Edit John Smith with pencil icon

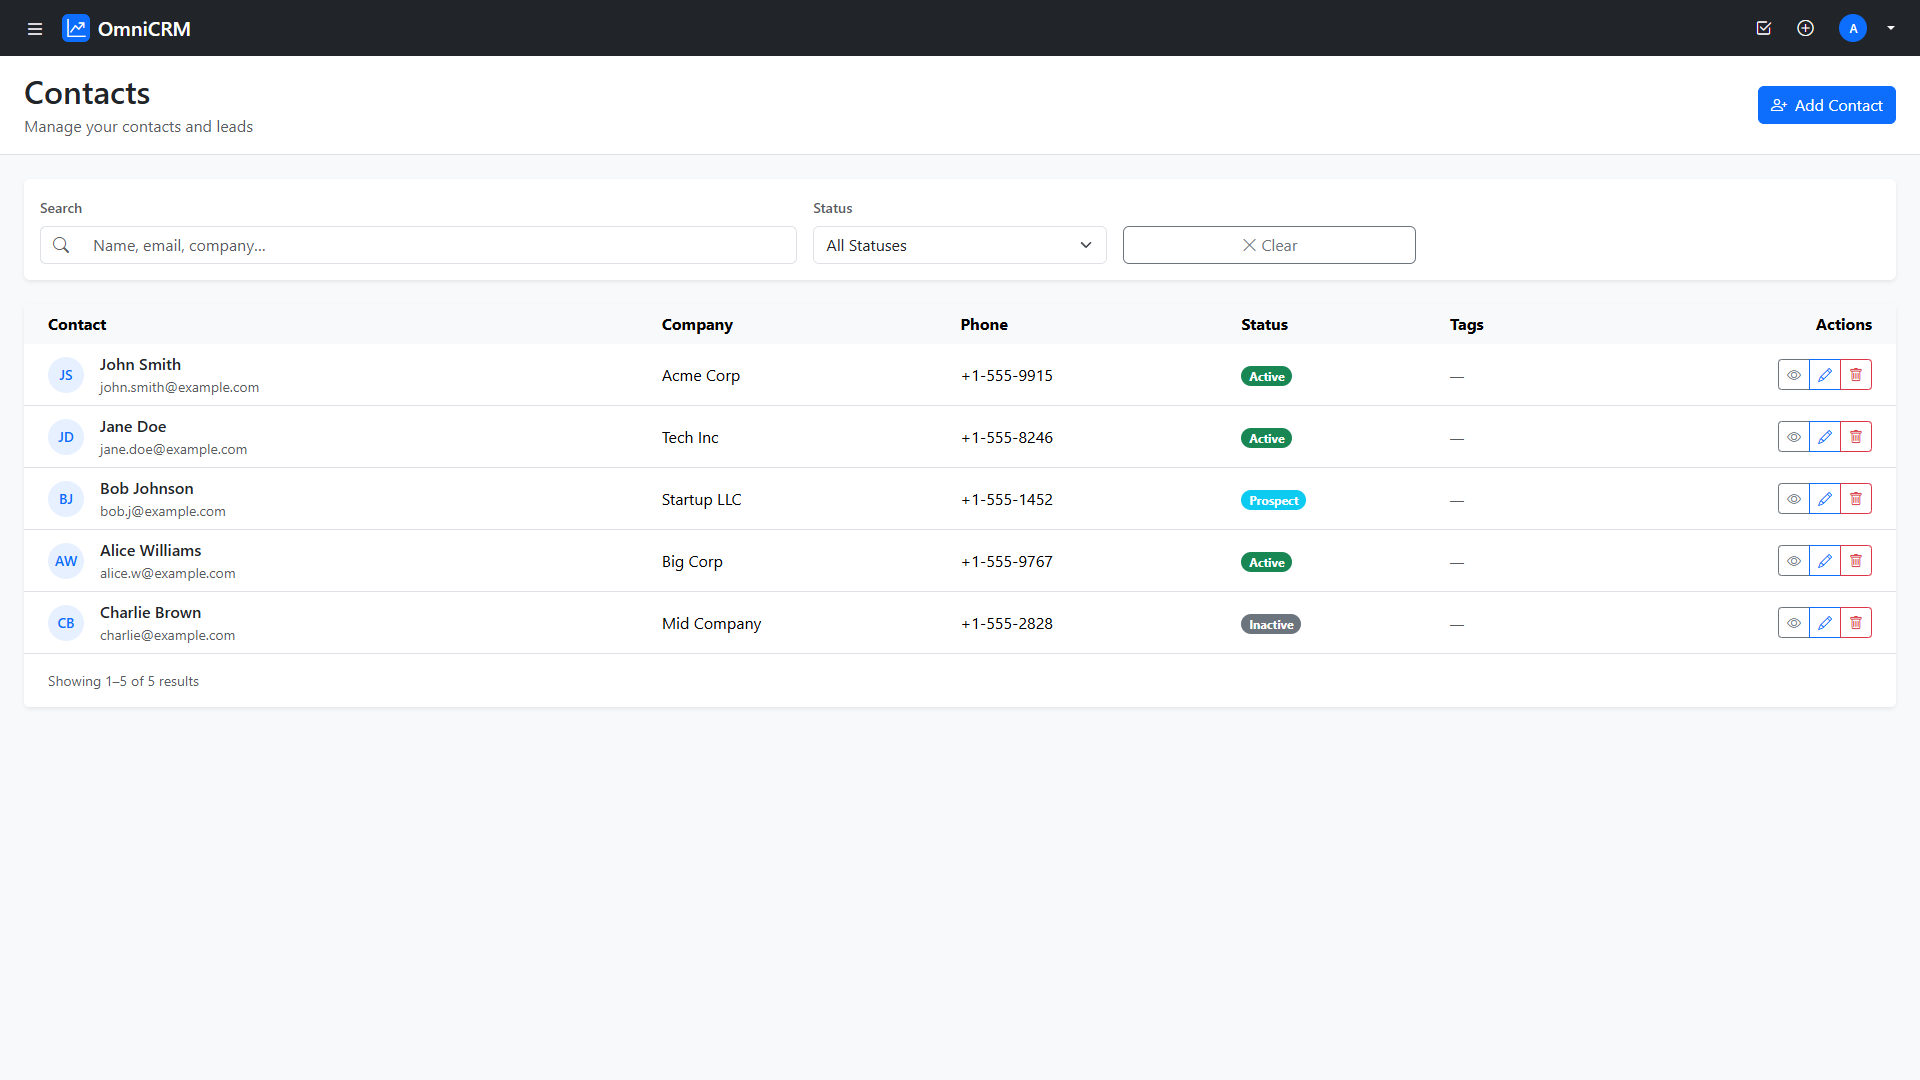point(1825,375)
